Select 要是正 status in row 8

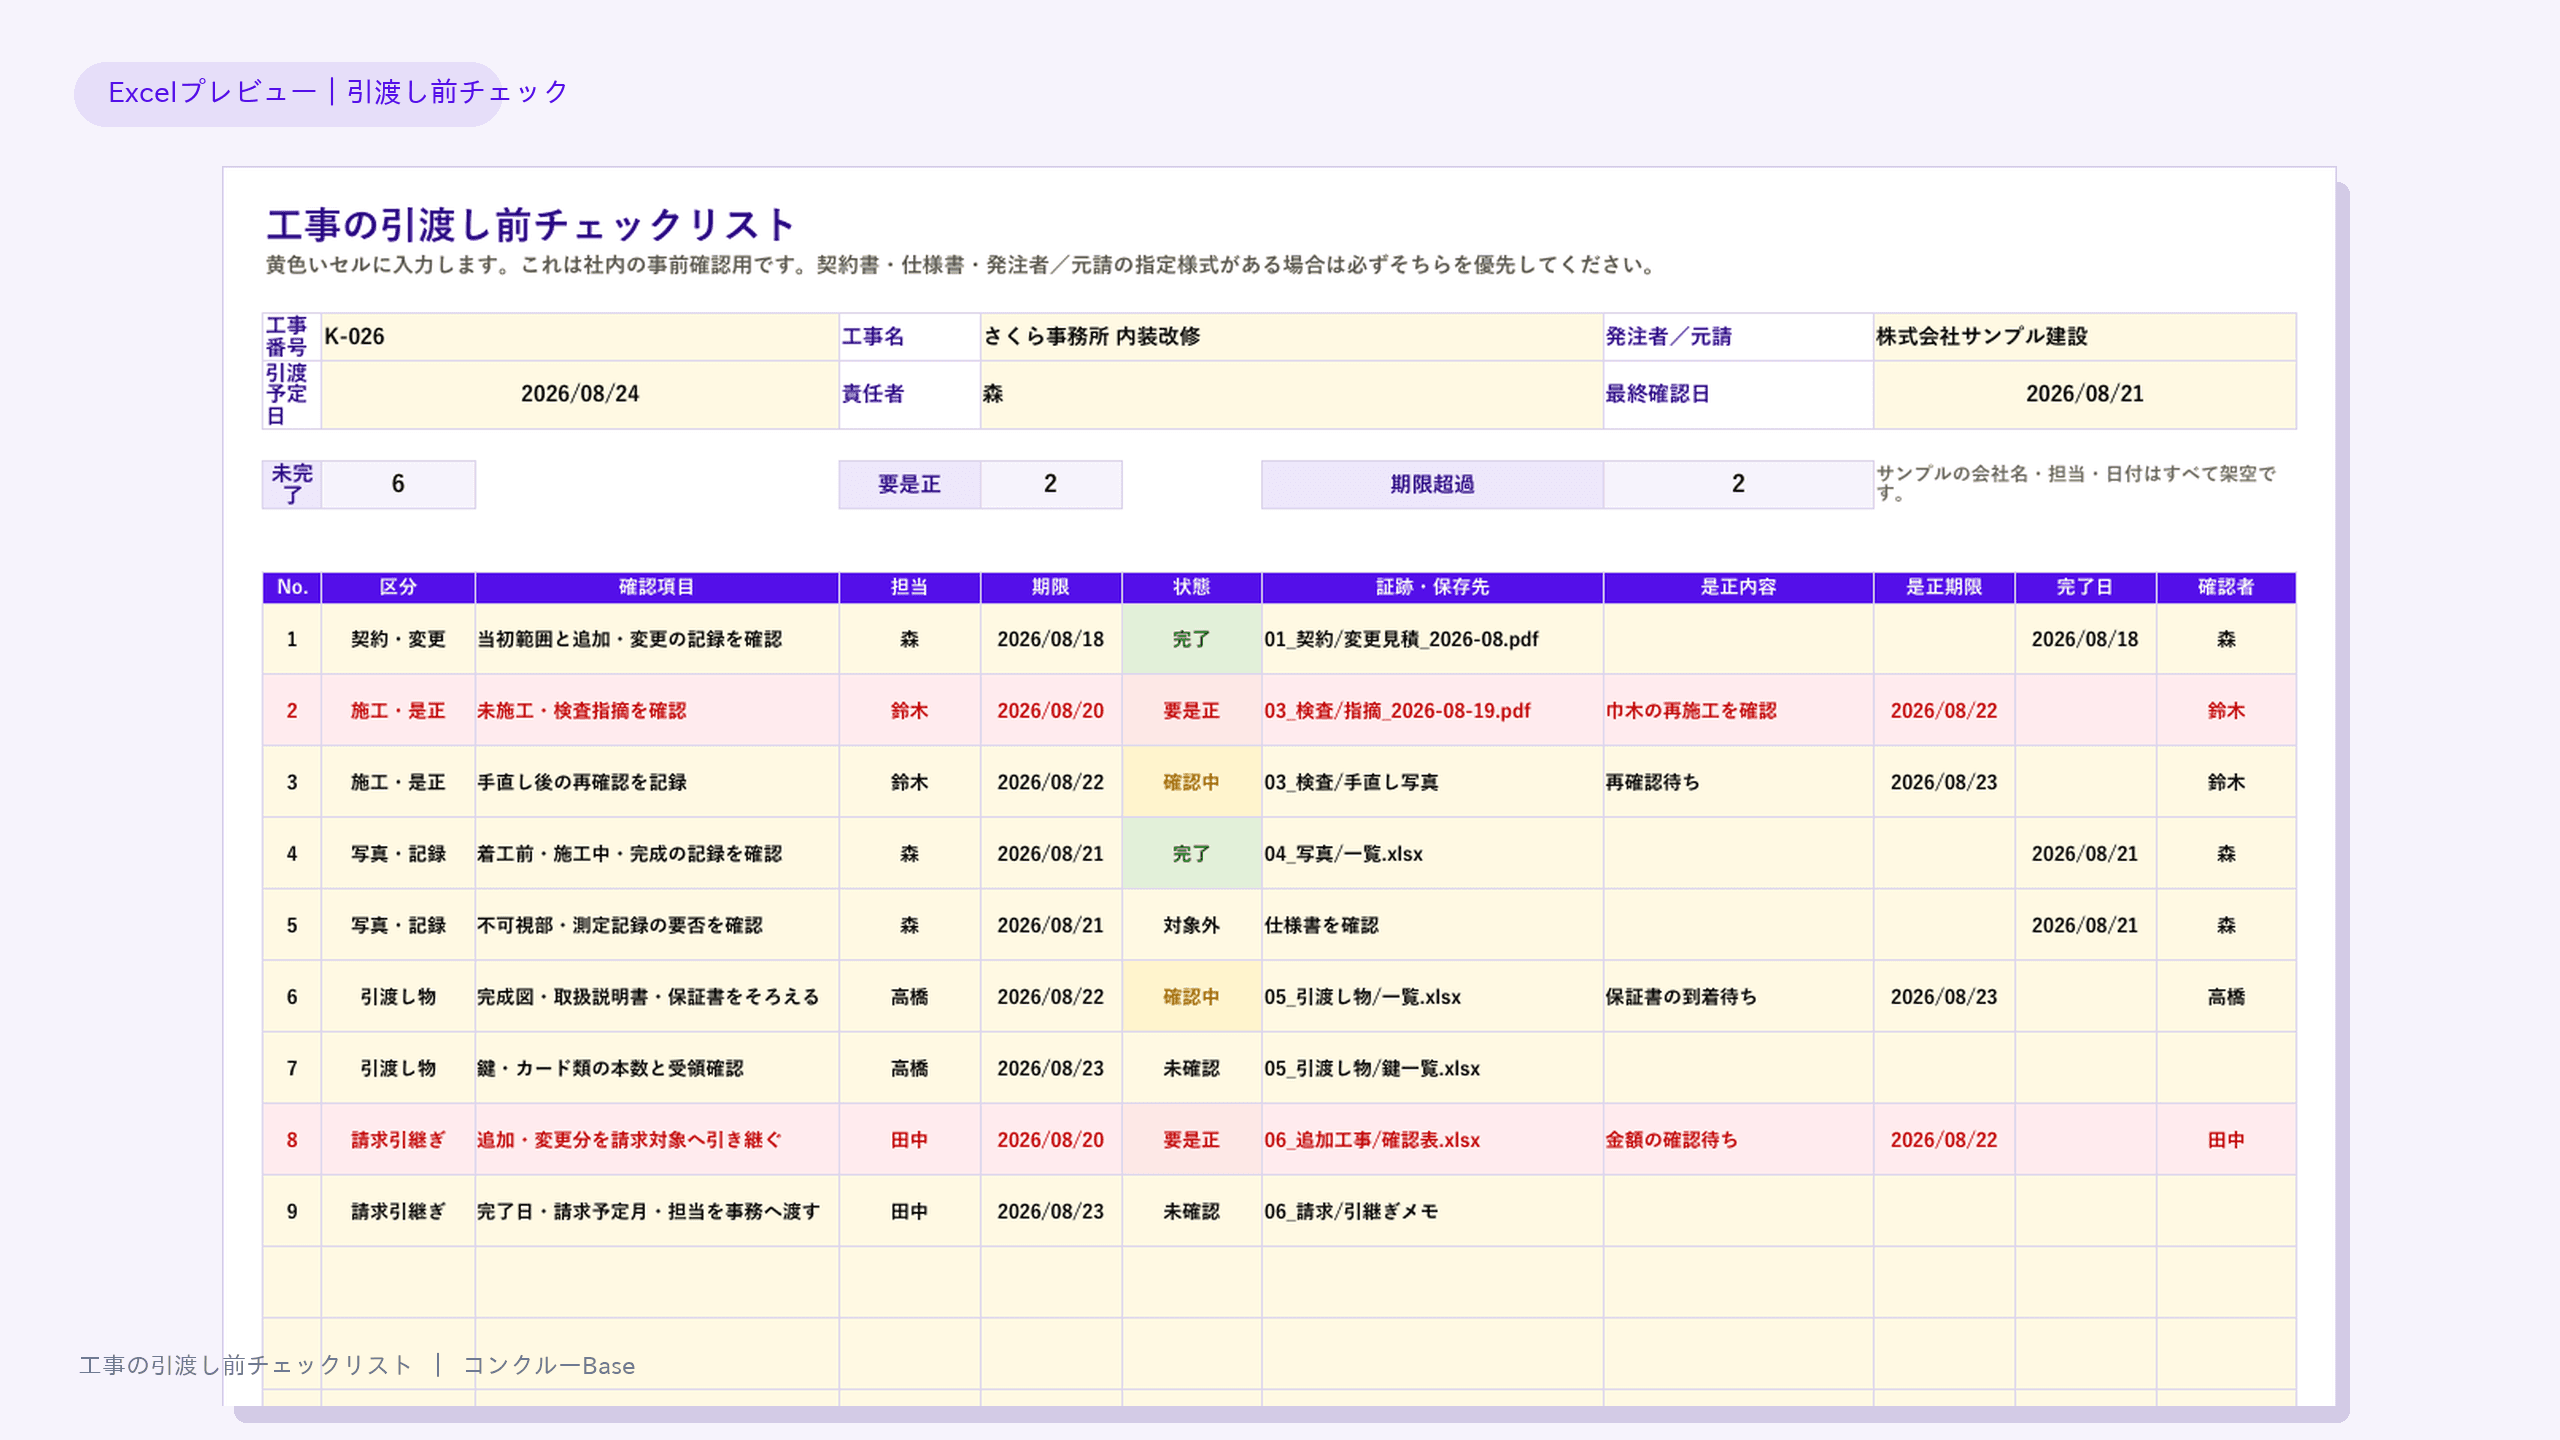coord(1191,1140)
